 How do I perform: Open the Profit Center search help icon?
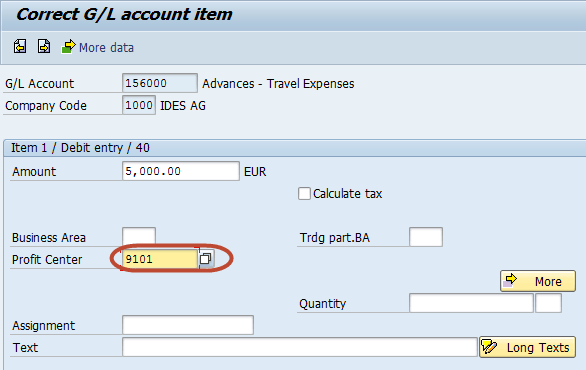[x=206, y=259]
